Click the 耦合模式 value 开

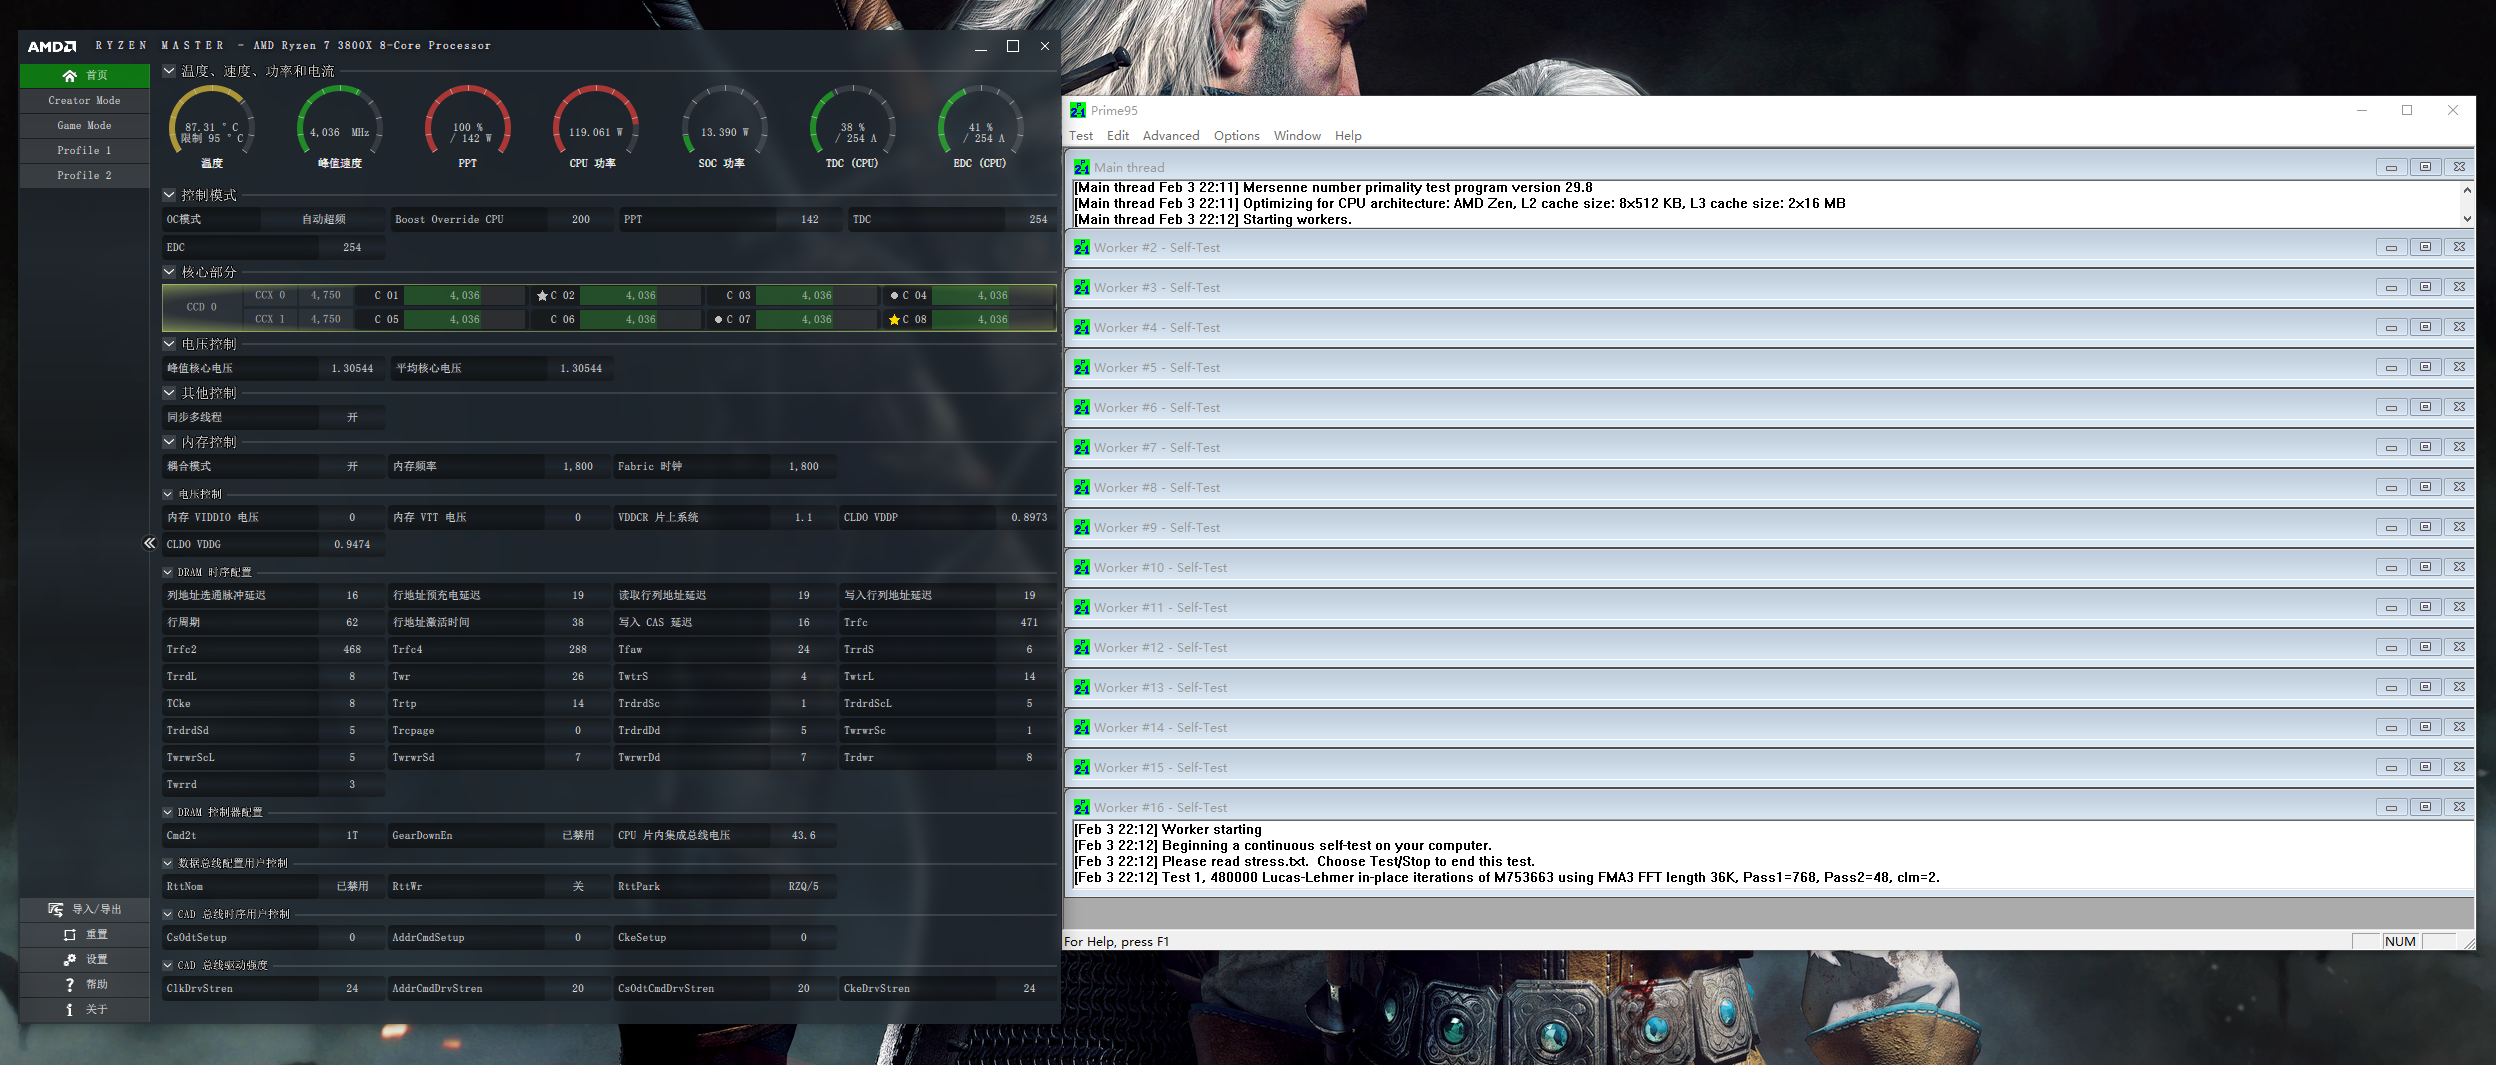(352, 467)
